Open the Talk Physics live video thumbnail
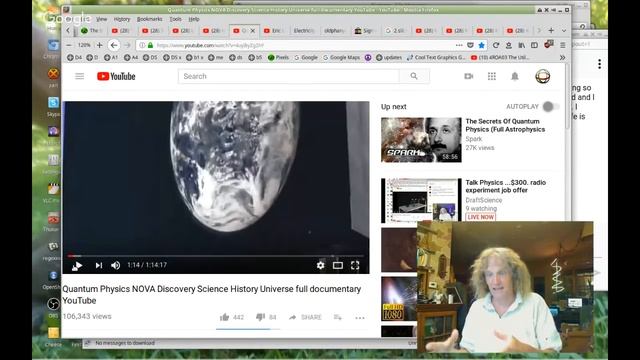This screenshot has height=360, width=640. tap(421, 201)
